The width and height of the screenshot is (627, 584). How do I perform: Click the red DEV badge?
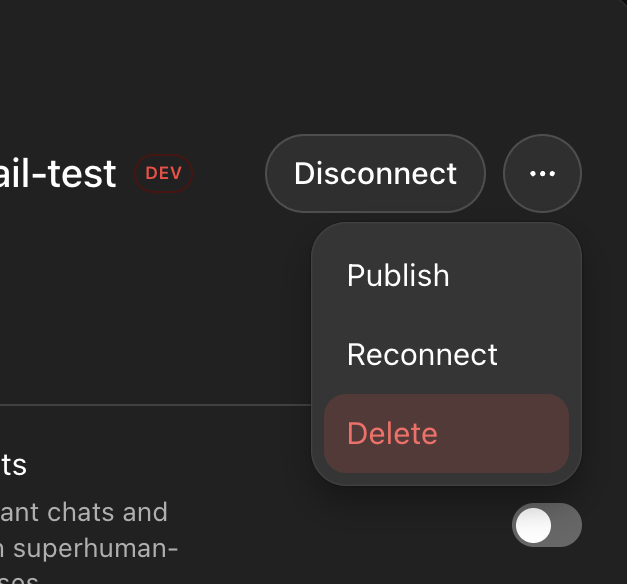(x=164, y=173)
